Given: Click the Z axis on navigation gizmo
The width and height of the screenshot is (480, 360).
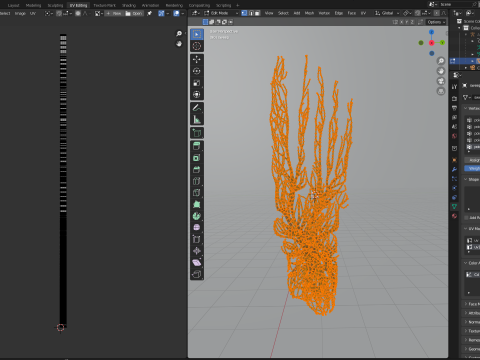Looking at the screenshot, I should point(432,32).
